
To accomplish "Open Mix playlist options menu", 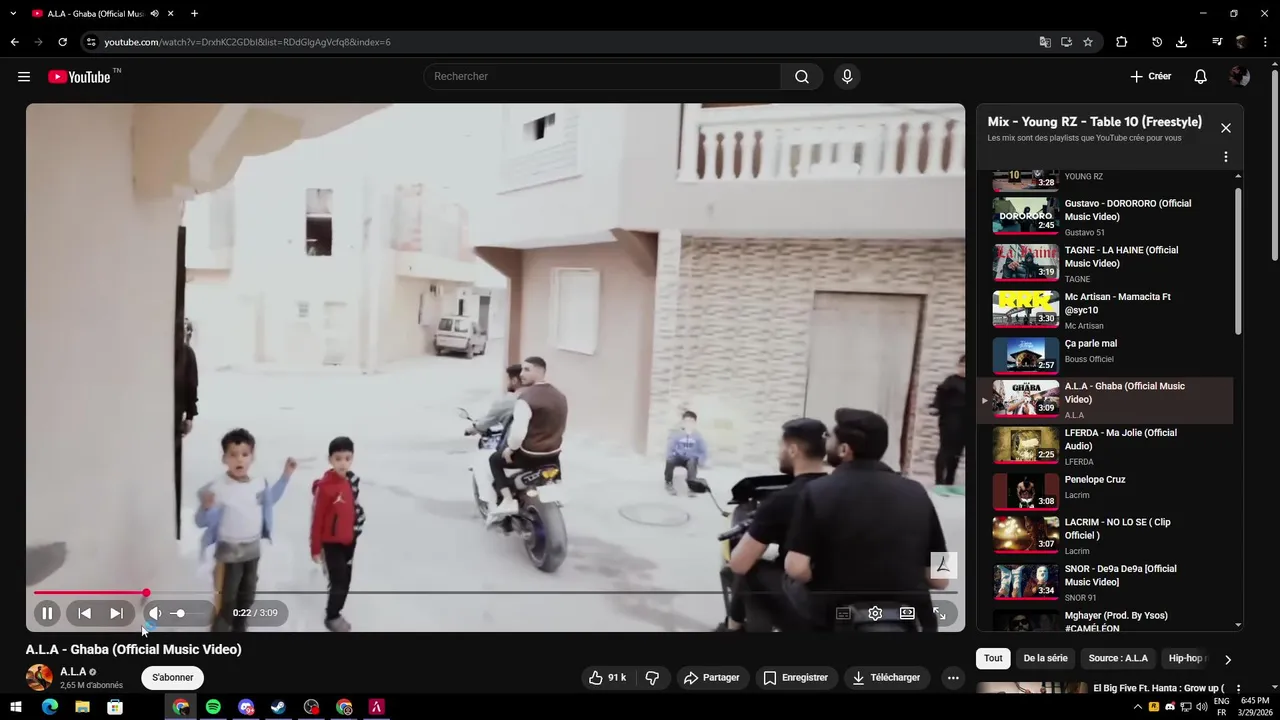I will tap(1226, 157).
